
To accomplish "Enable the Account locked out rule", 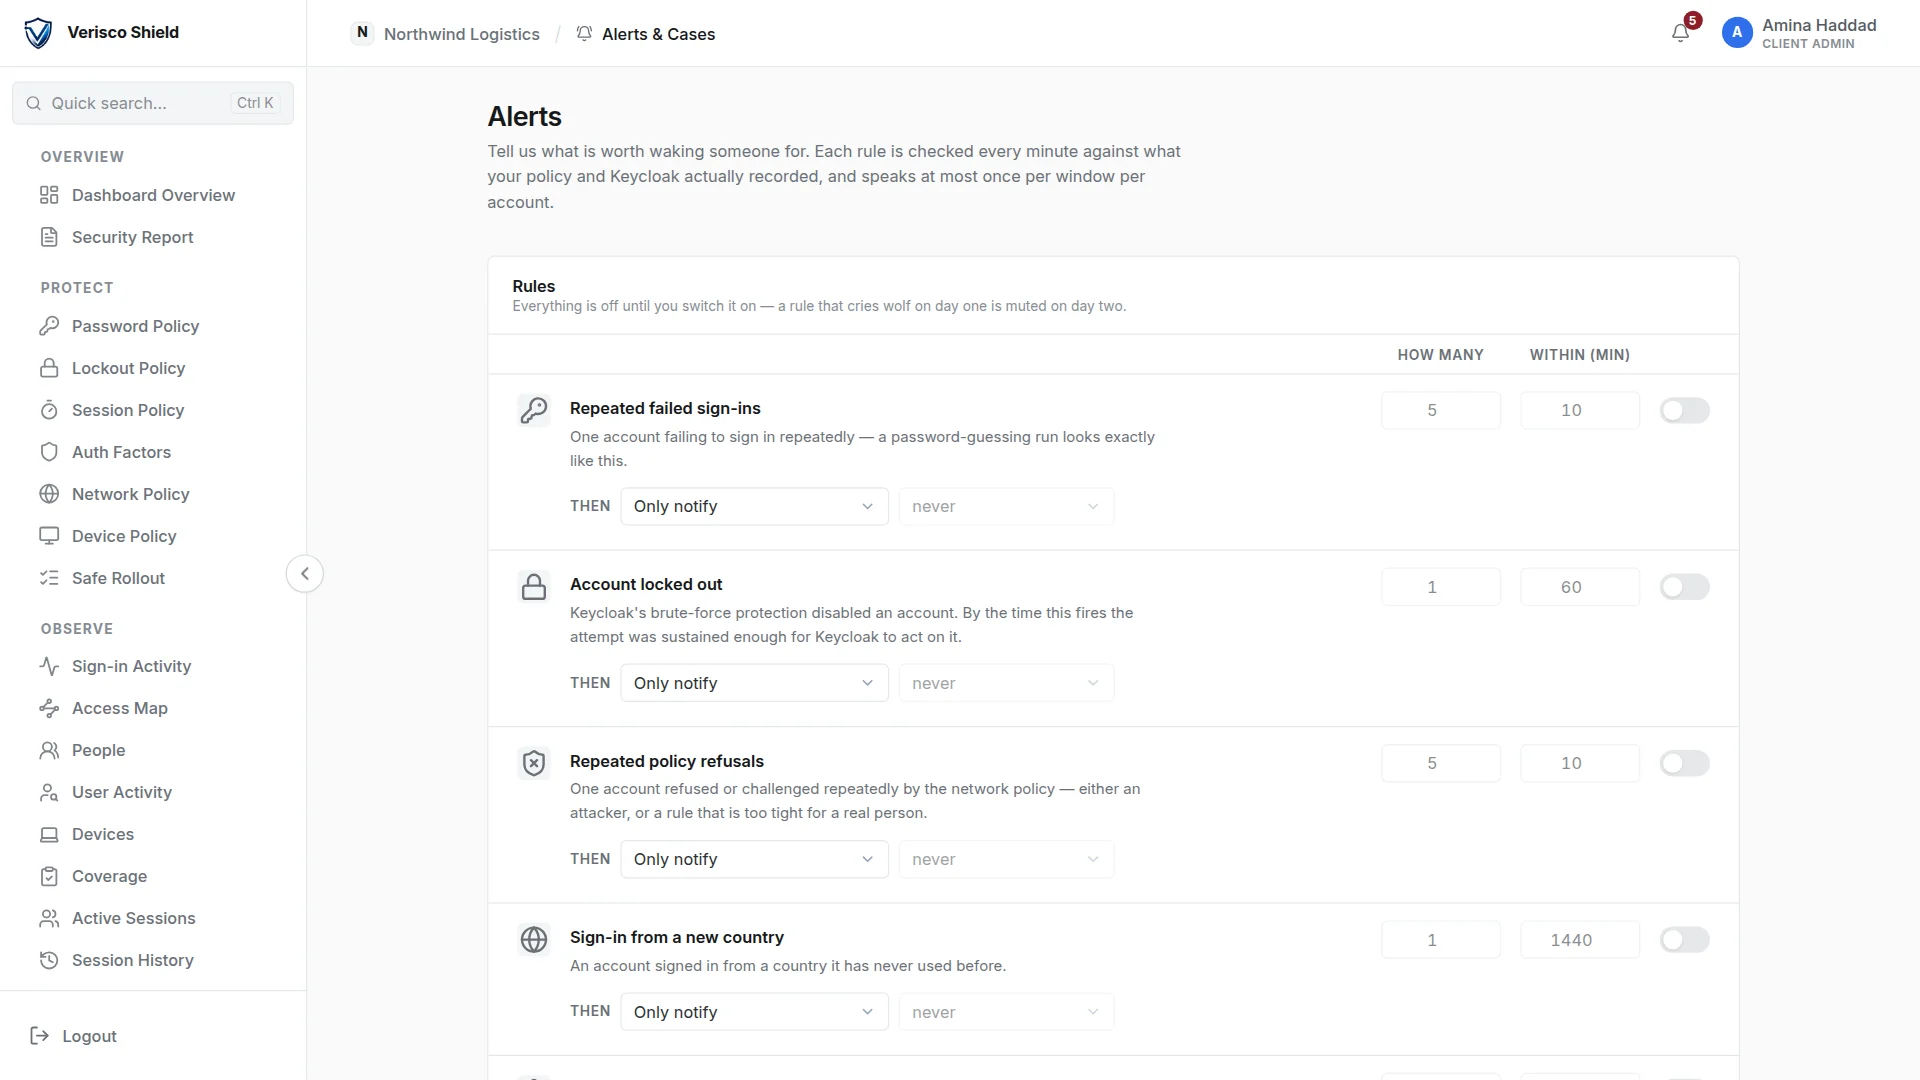I will tap(1685, 587).
